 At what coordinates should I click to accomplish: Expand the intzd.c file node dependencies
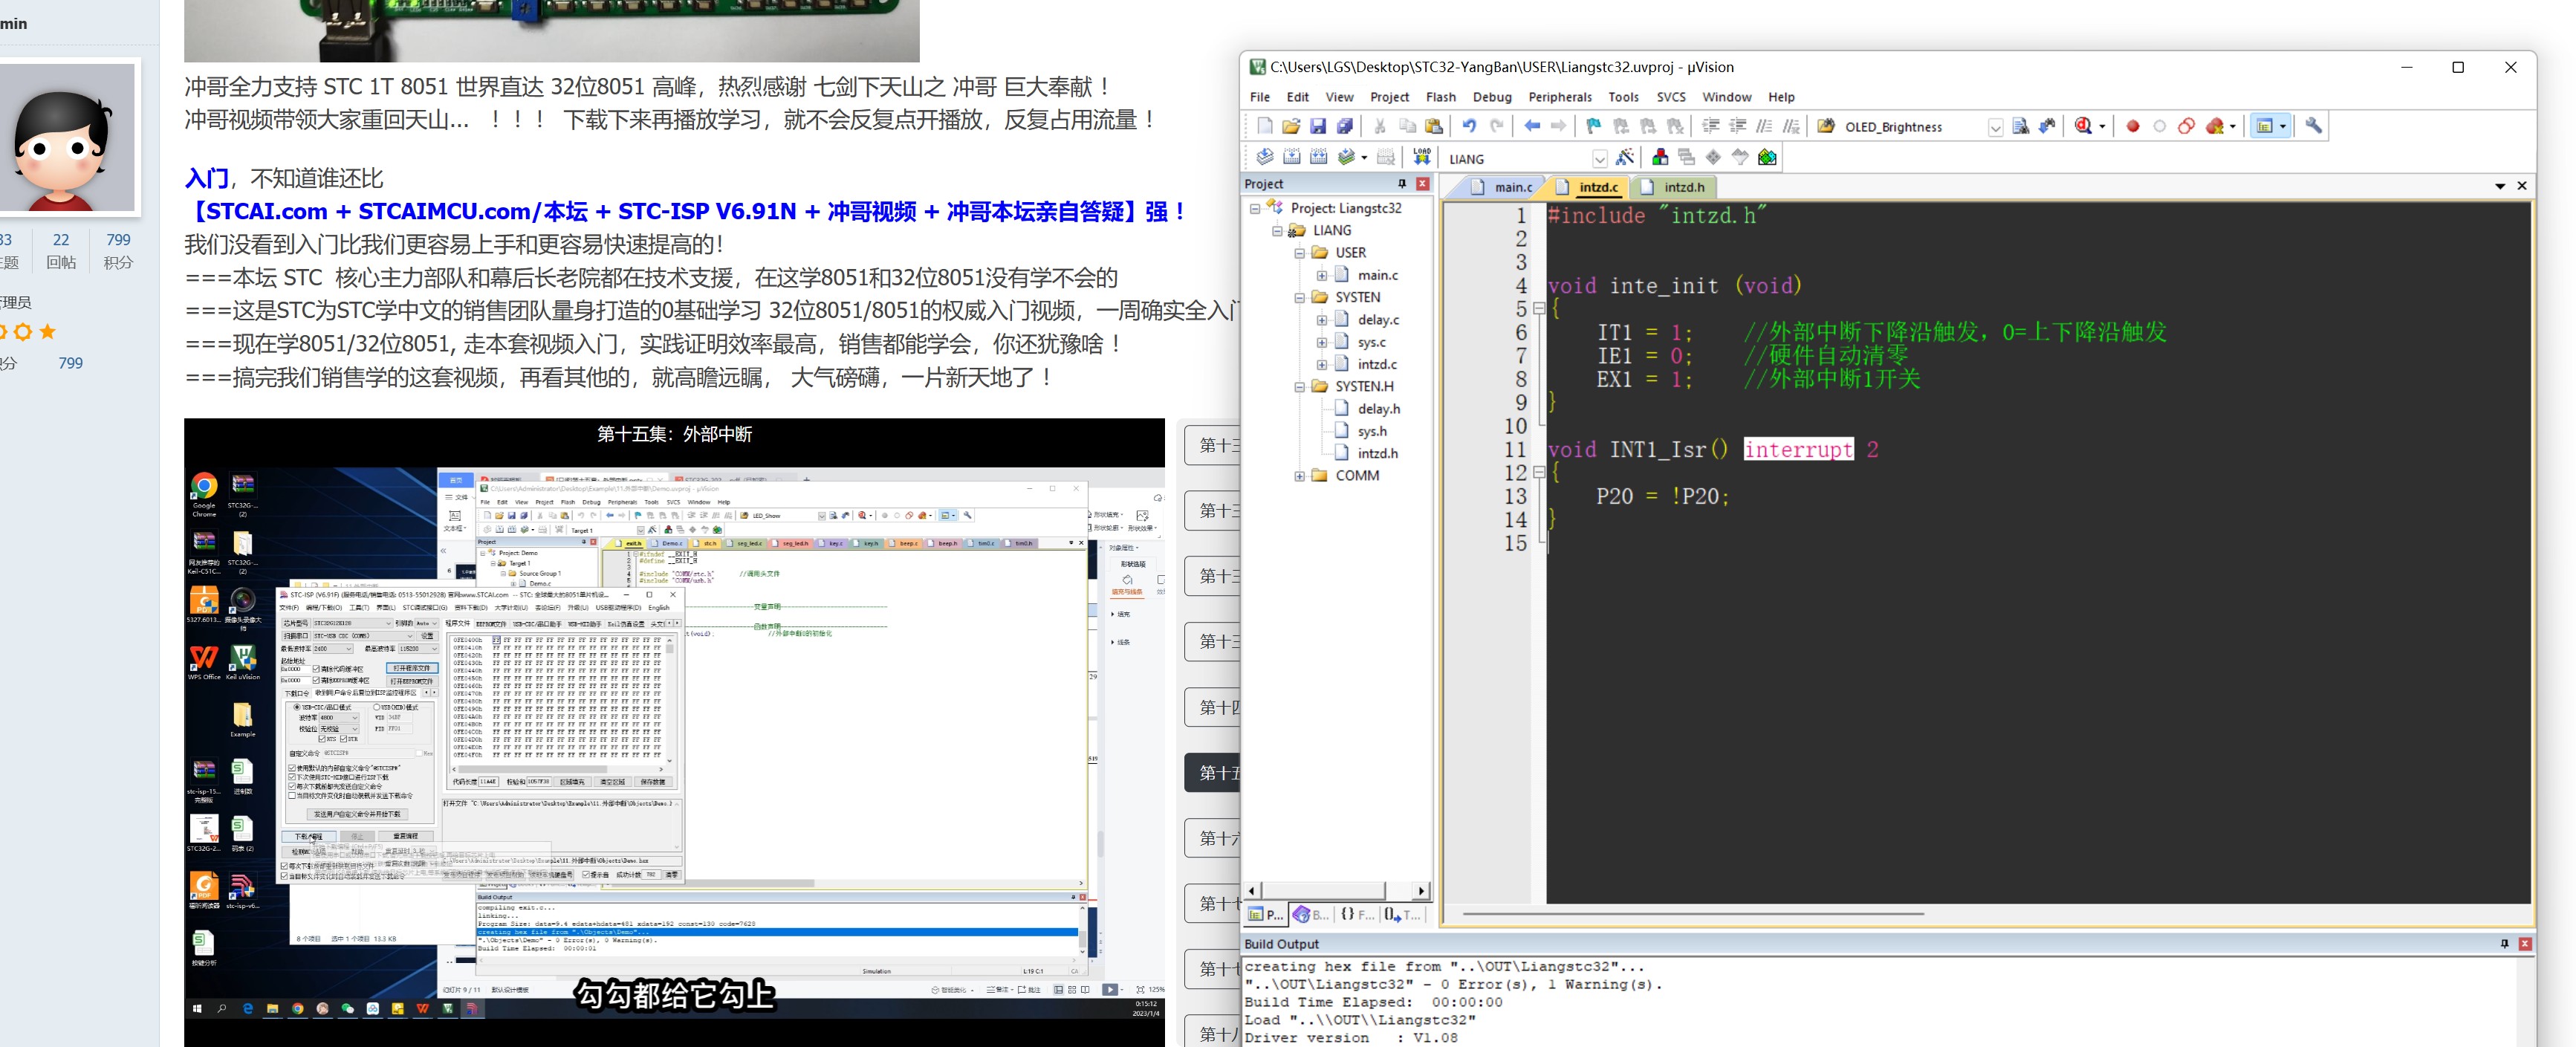point(1321,365)
